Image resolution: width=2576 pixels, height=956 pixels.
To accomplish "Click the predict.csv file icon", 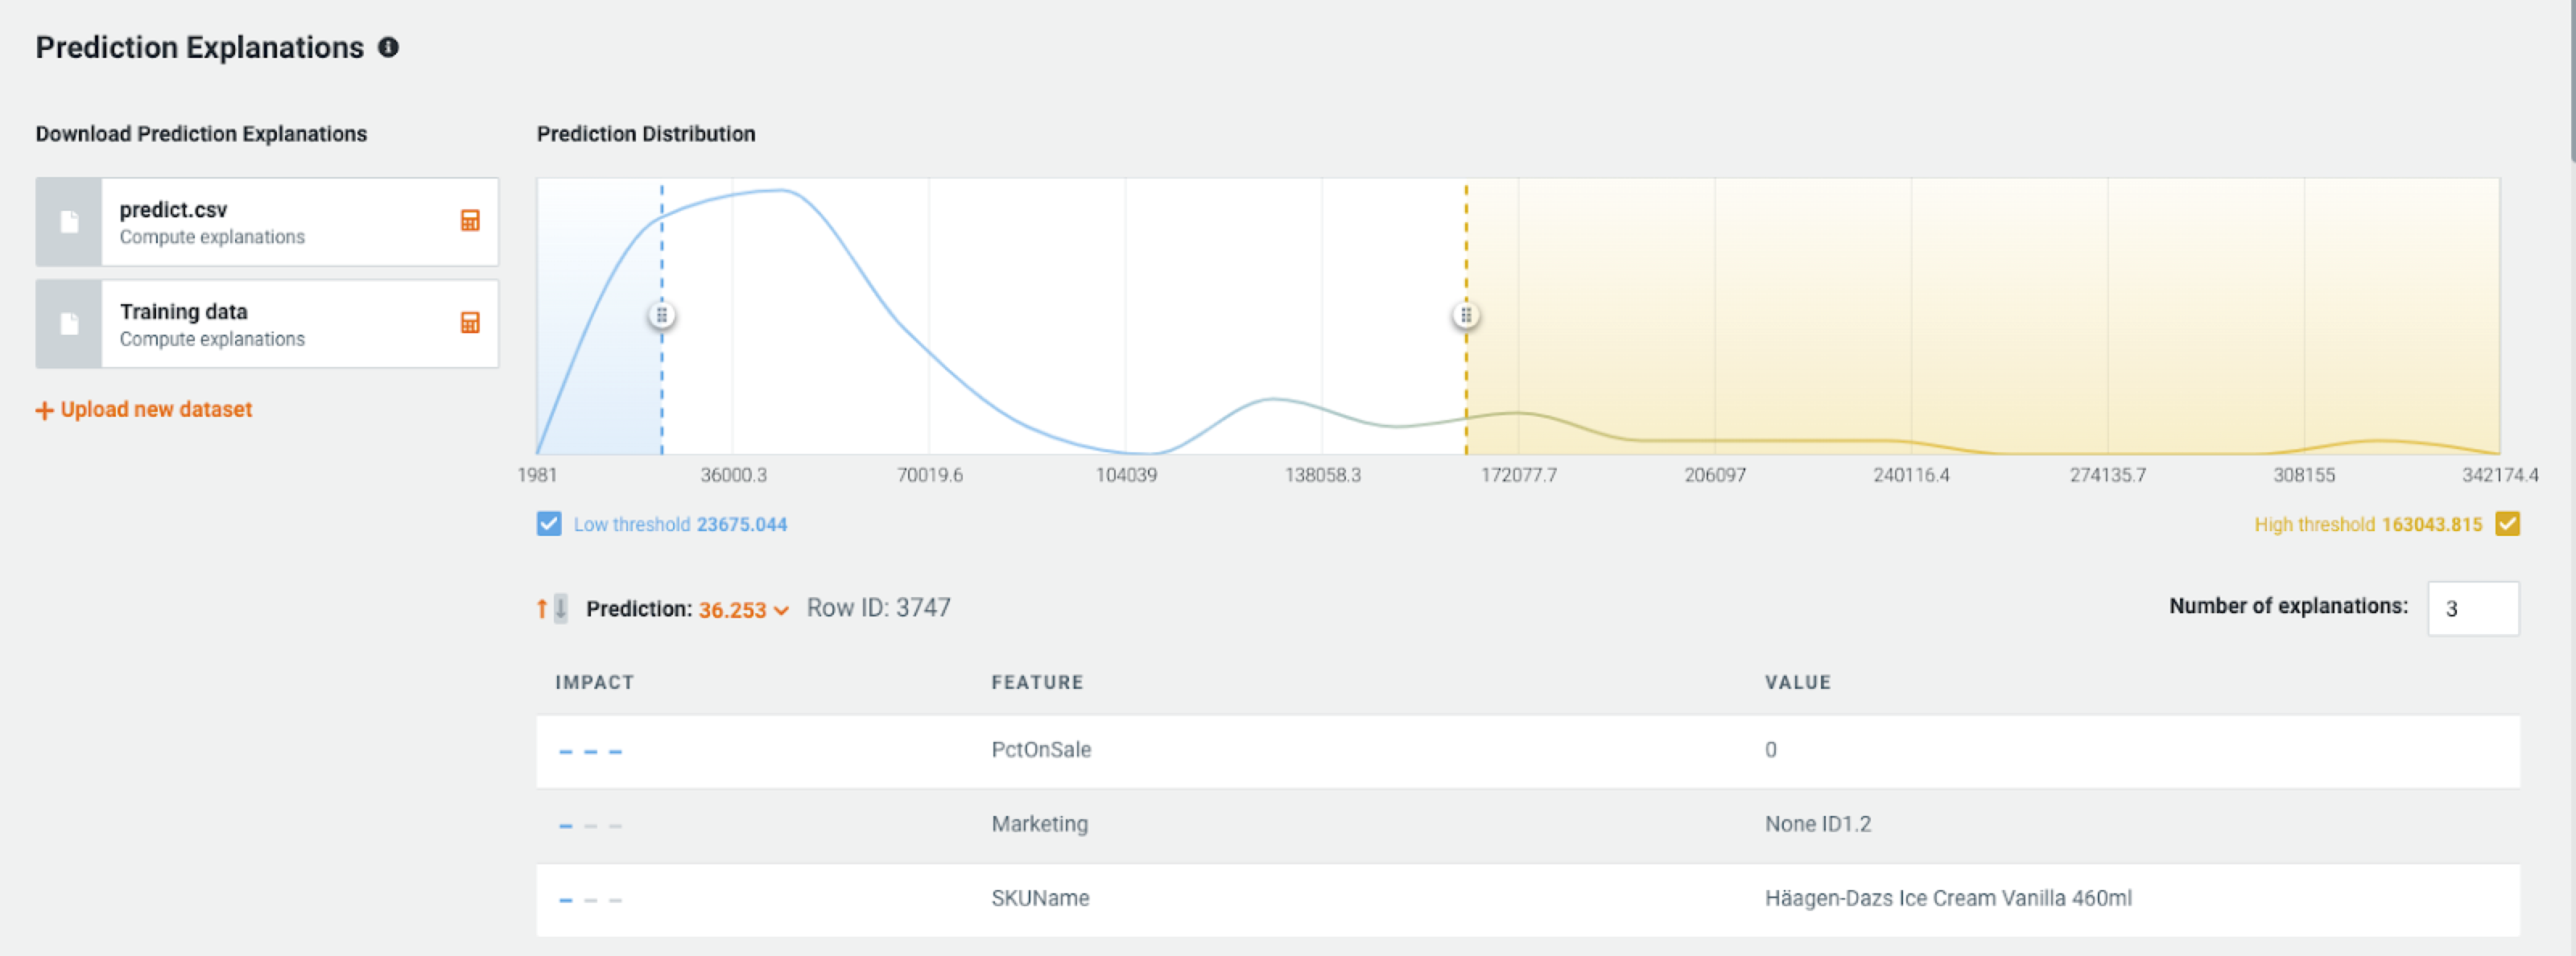I will pos(69,222).
